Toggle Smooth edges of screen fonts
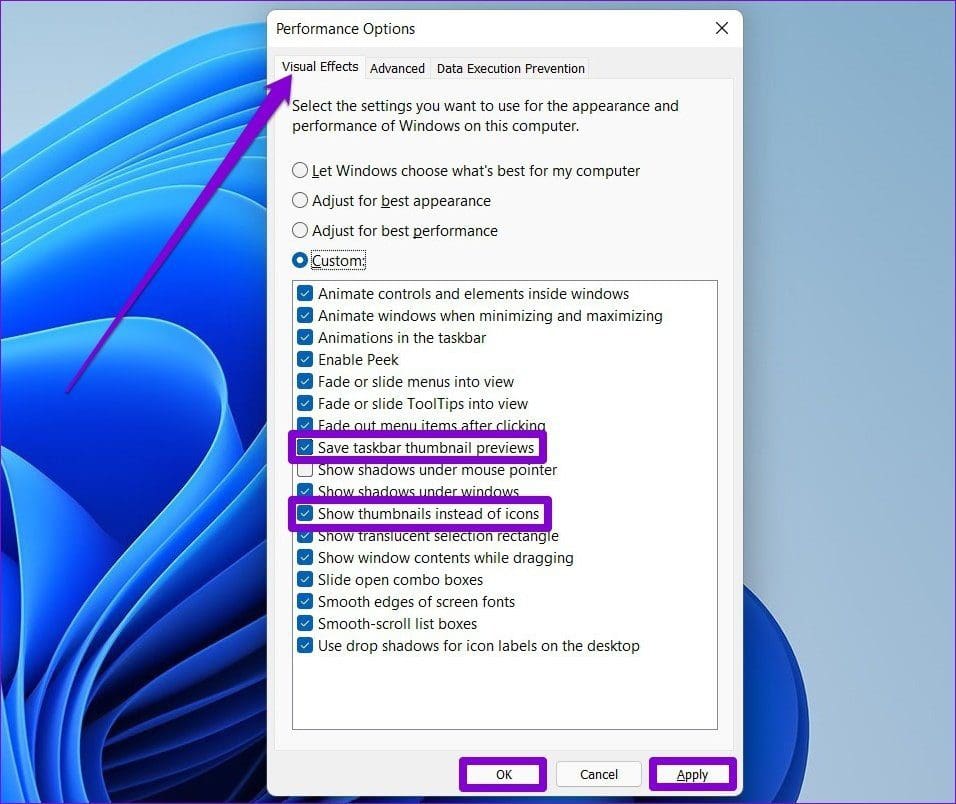 click(305, 602)
